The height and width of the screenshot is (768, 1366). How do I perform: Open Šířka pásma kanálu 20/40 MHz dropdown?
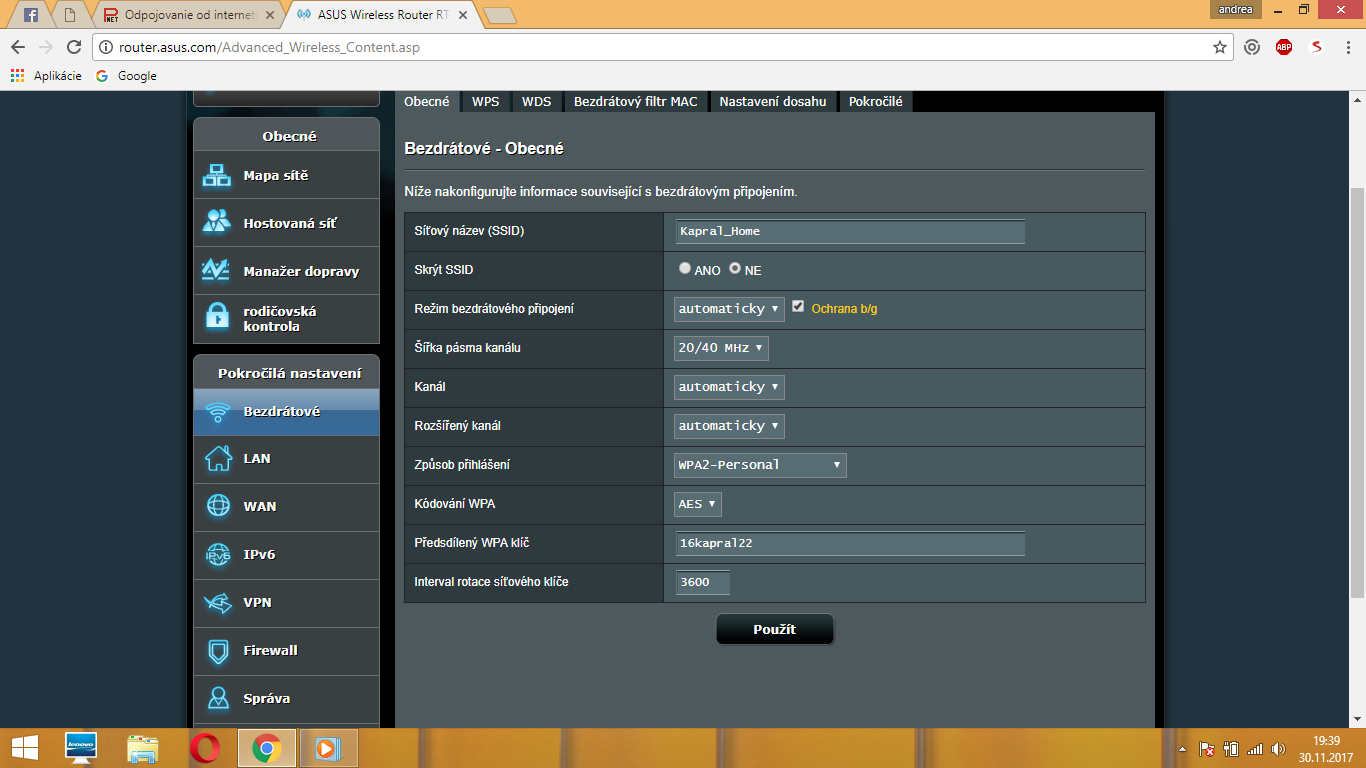(x=721, y=348)
